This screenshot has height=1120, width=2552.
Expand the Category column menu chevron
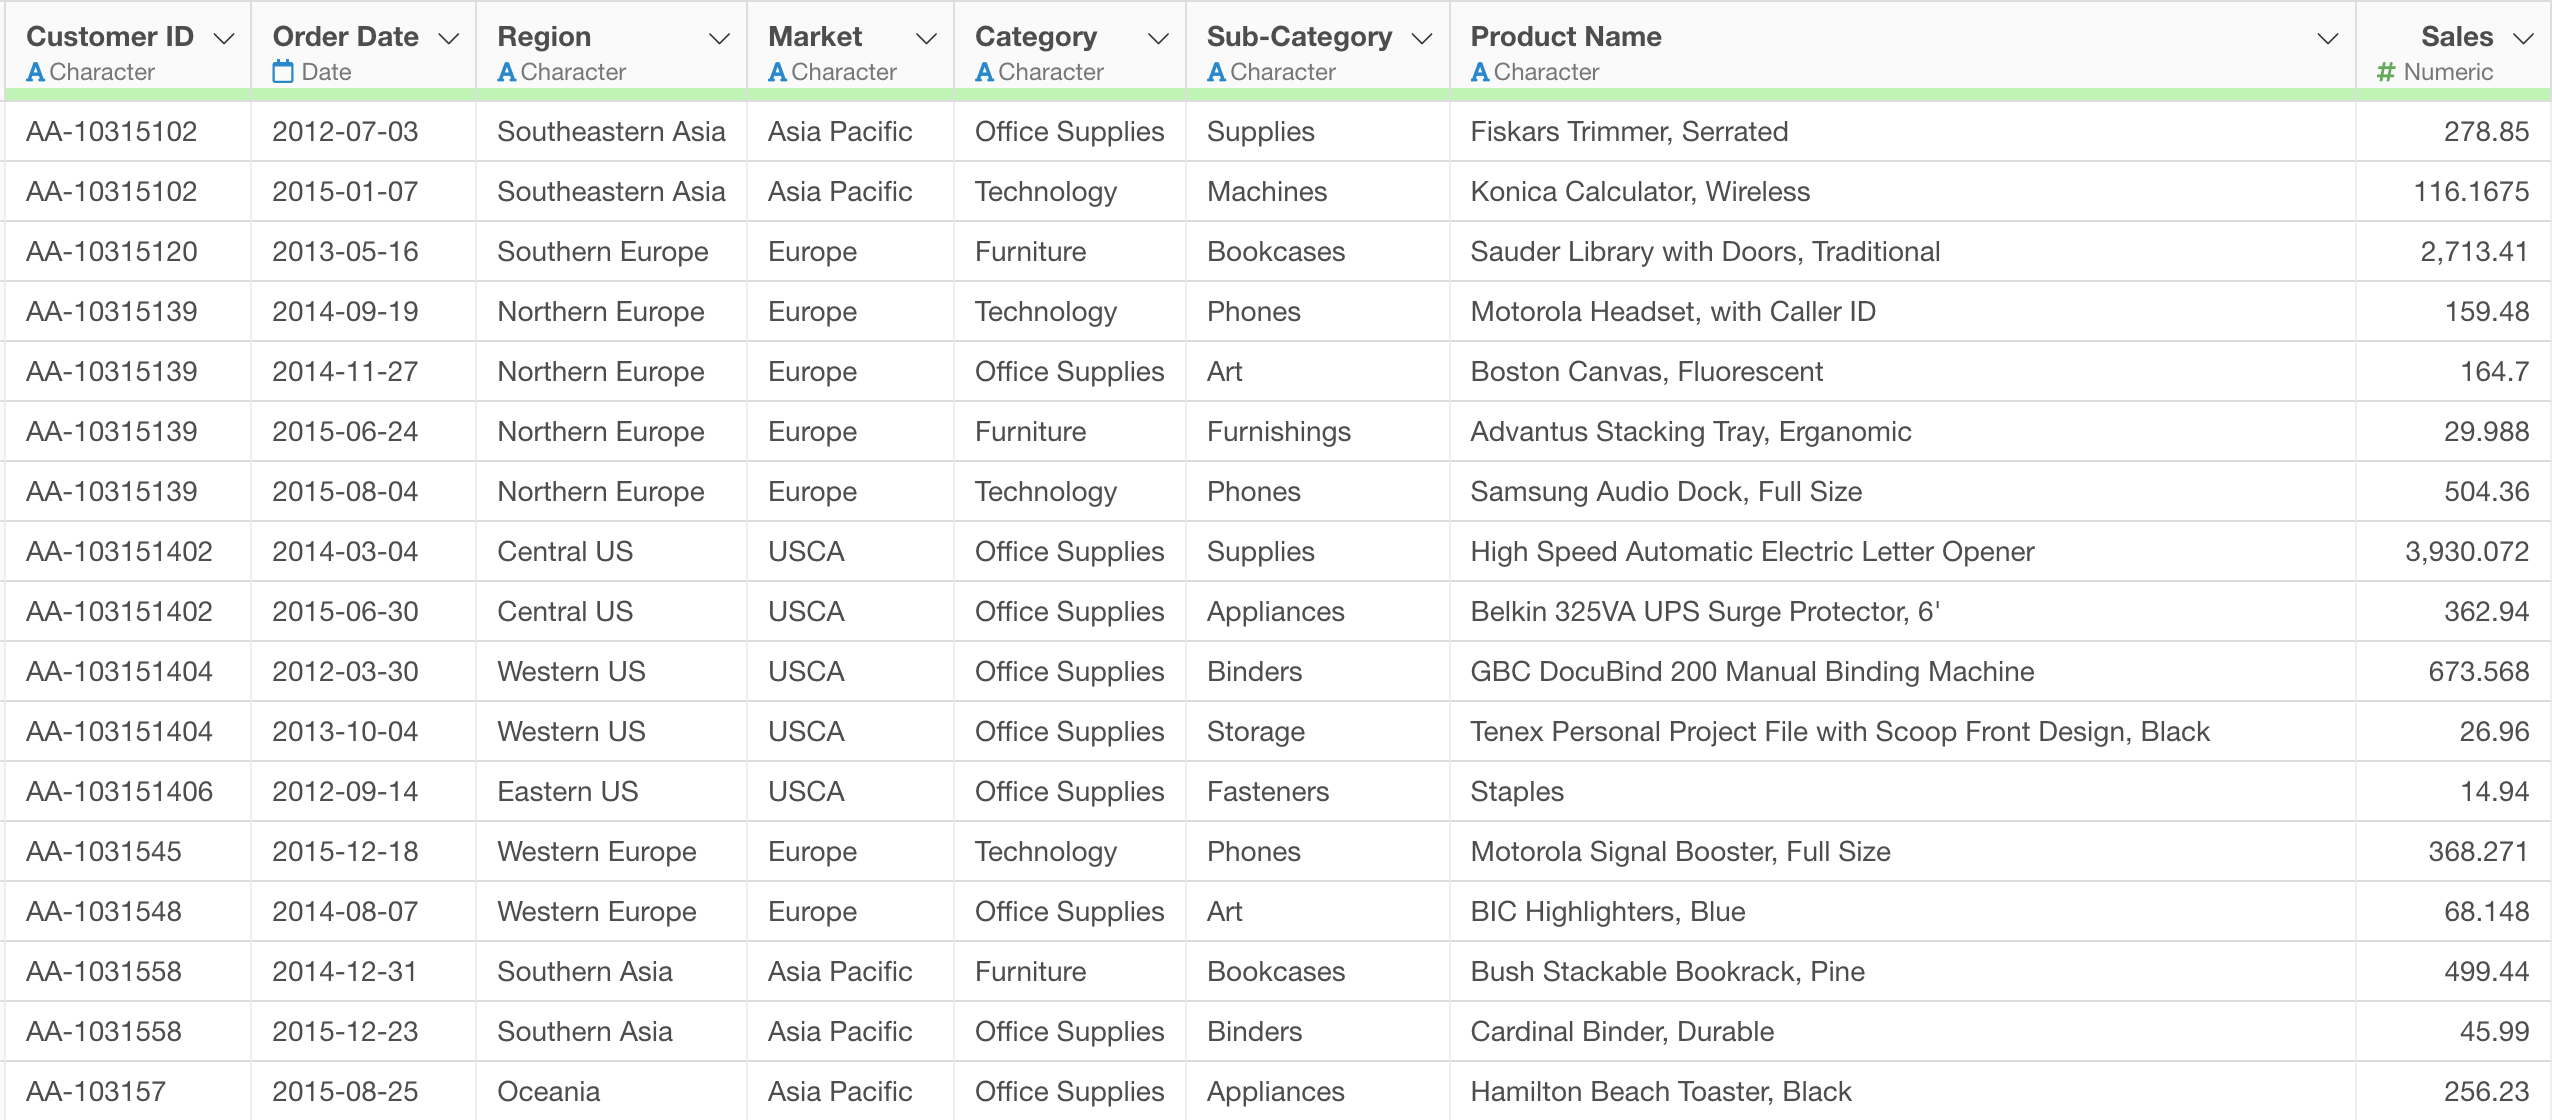click(1158, 38)
